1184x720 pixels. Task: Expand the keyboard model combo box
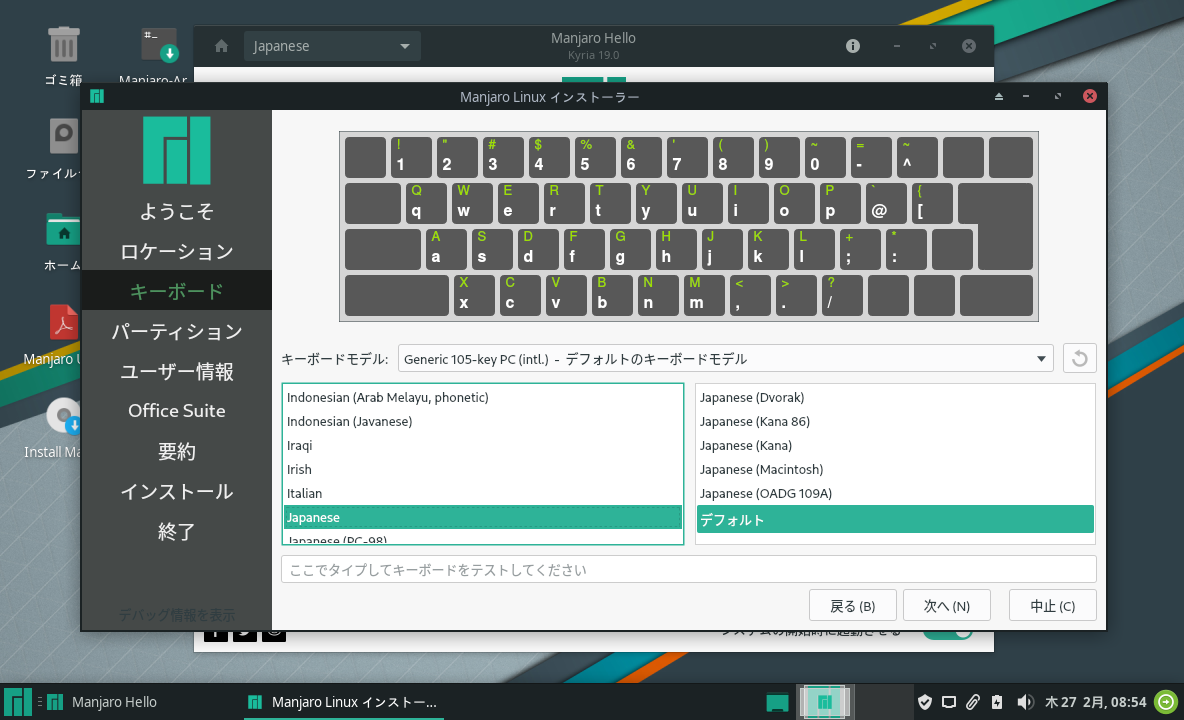(x=725, y=358)
